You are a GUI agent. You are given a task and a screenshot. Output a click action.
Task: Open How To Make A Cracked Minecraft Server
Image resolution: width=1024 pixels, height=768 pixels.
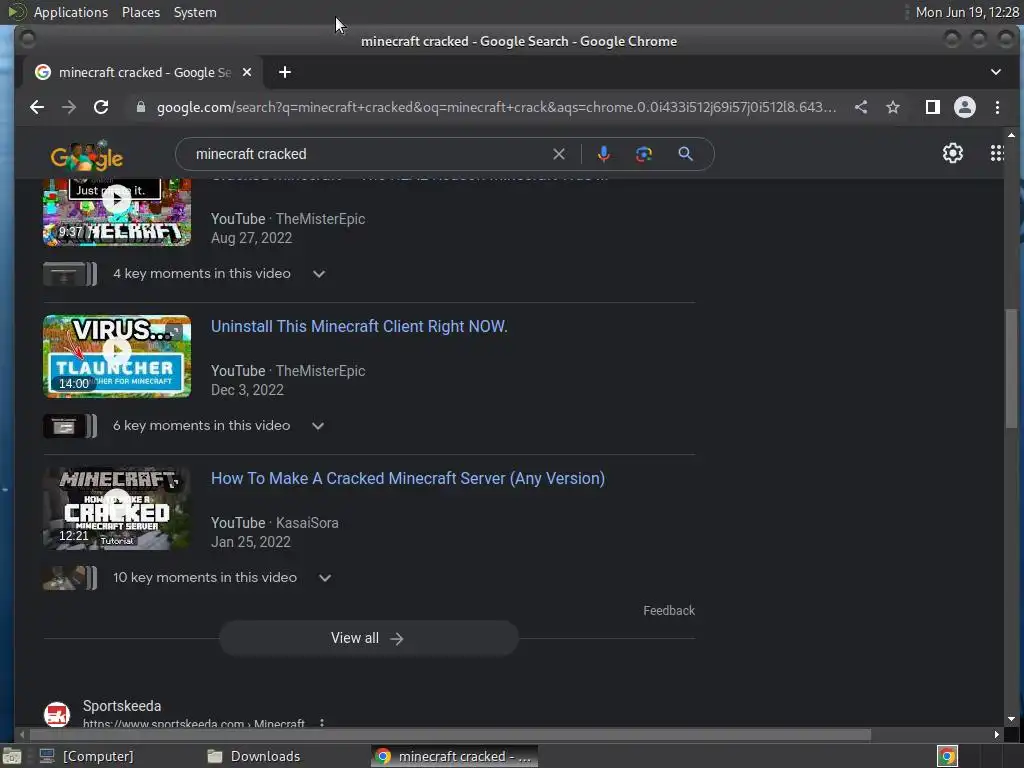(x=408, y=479)
